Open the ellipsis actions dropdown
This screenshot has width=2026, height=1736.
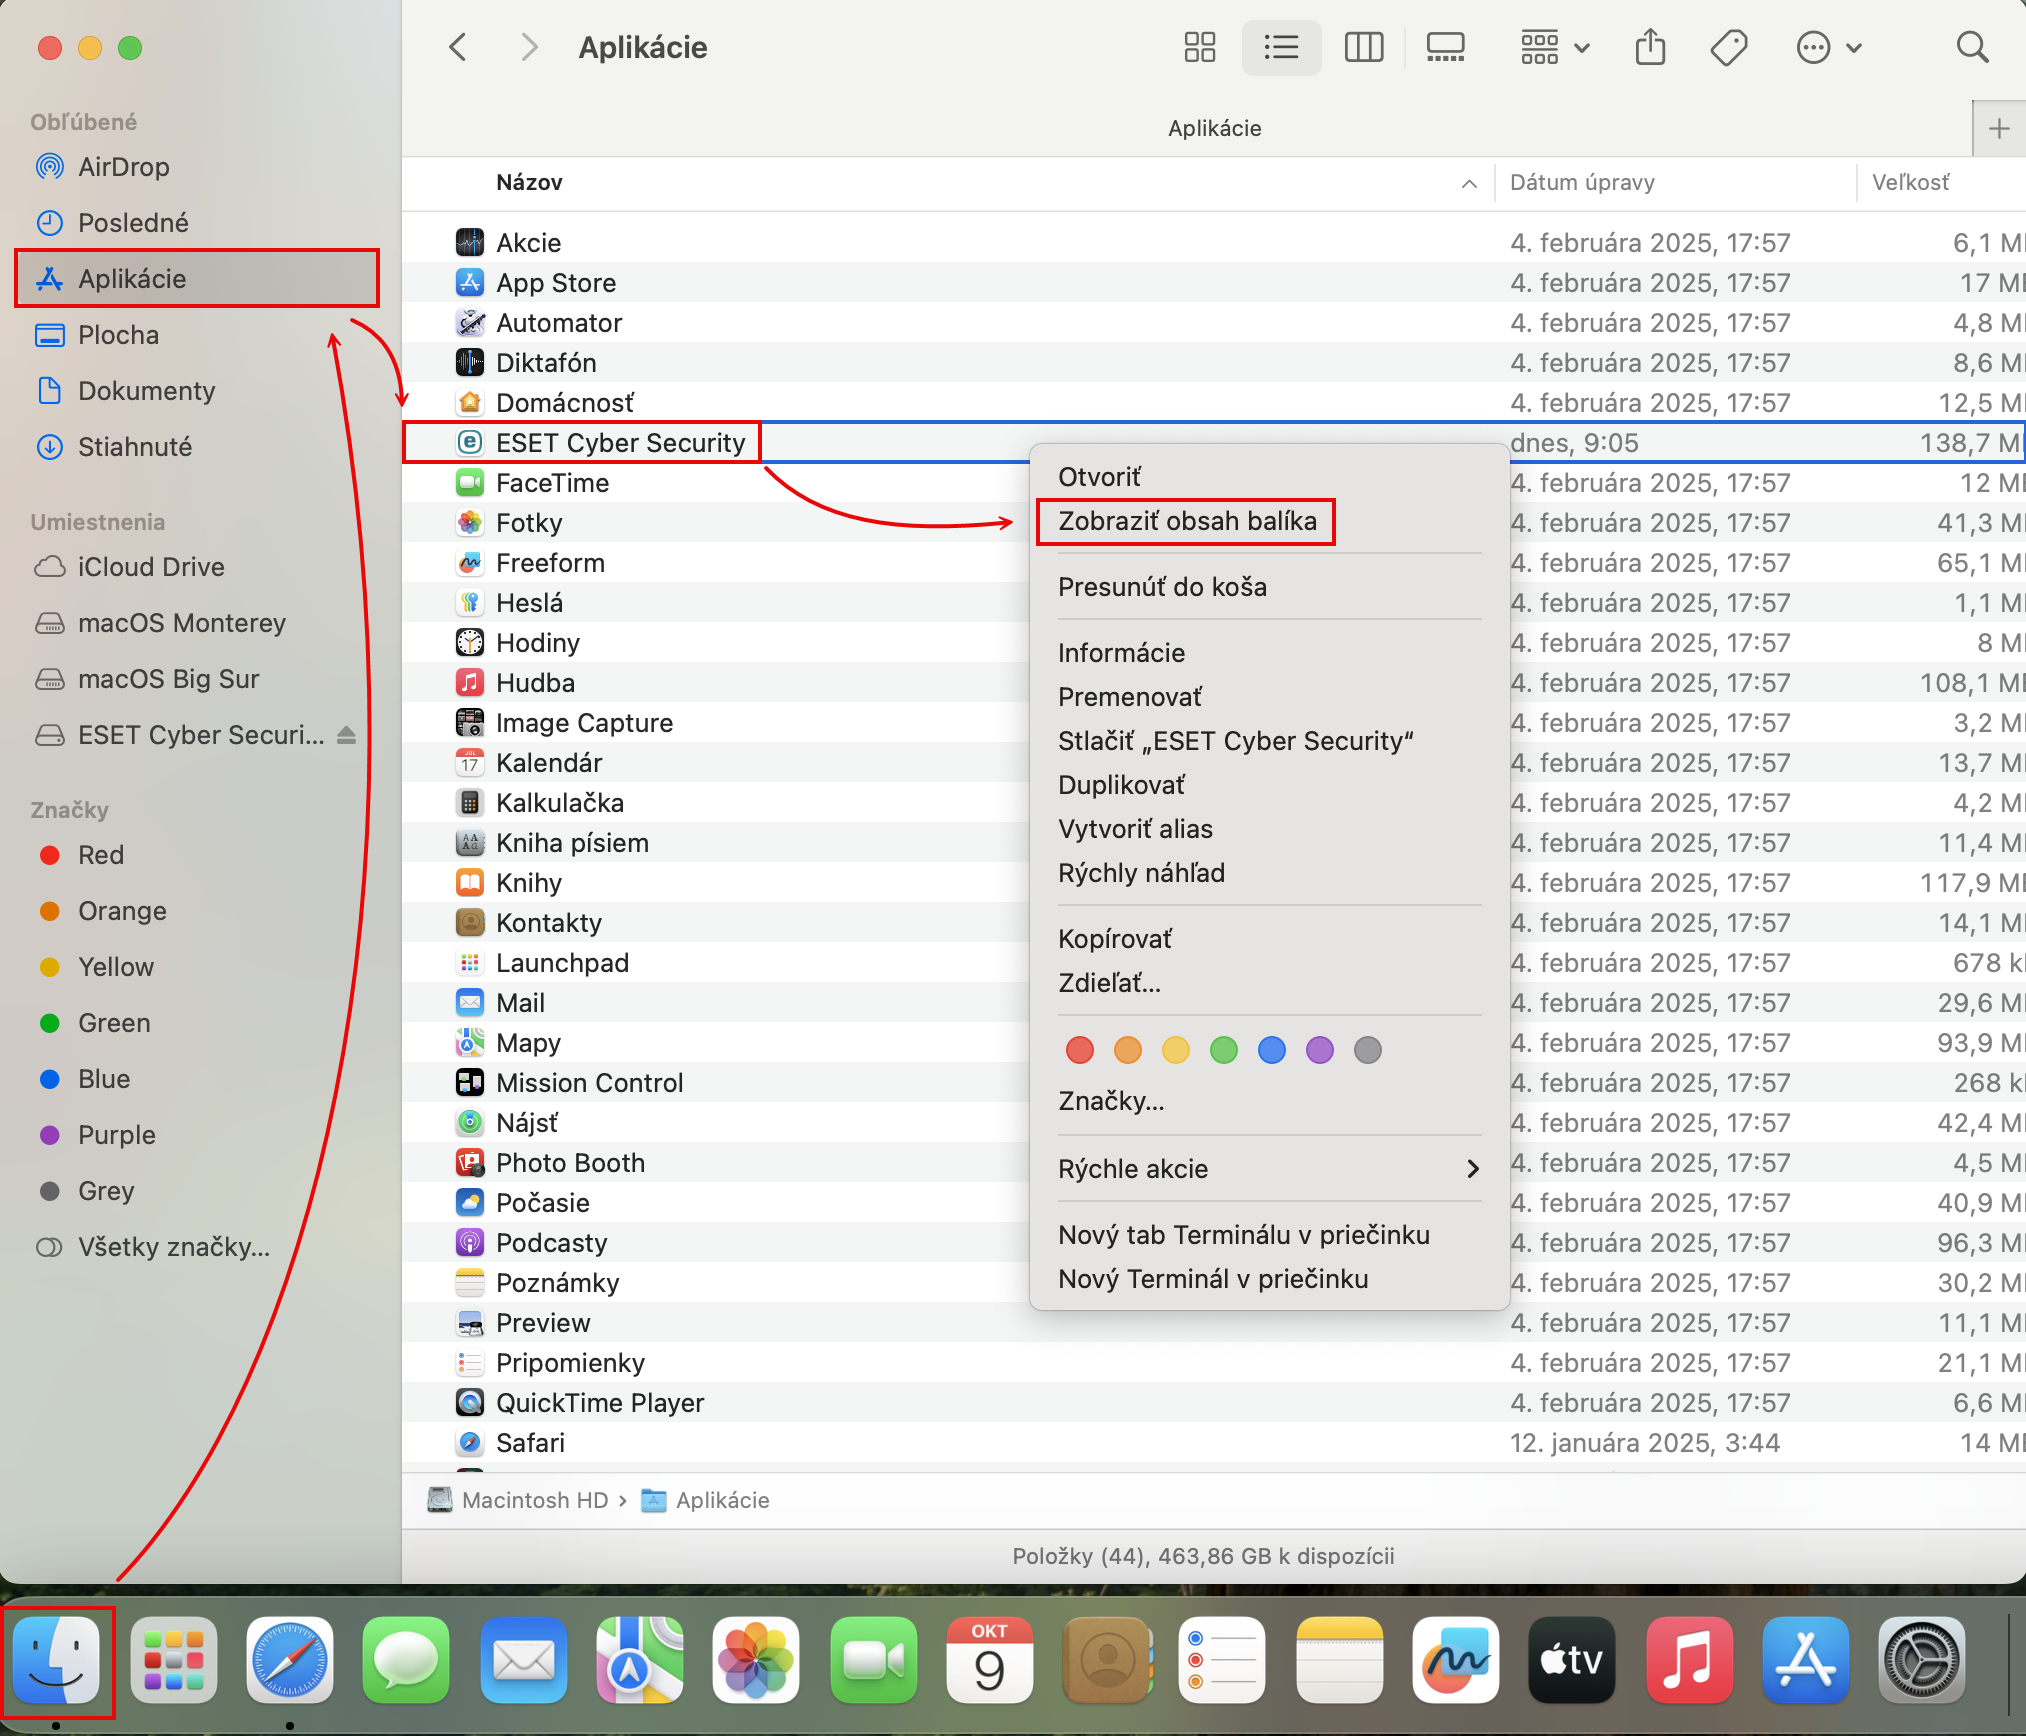pyautogui.click(x=1828, y=47)
